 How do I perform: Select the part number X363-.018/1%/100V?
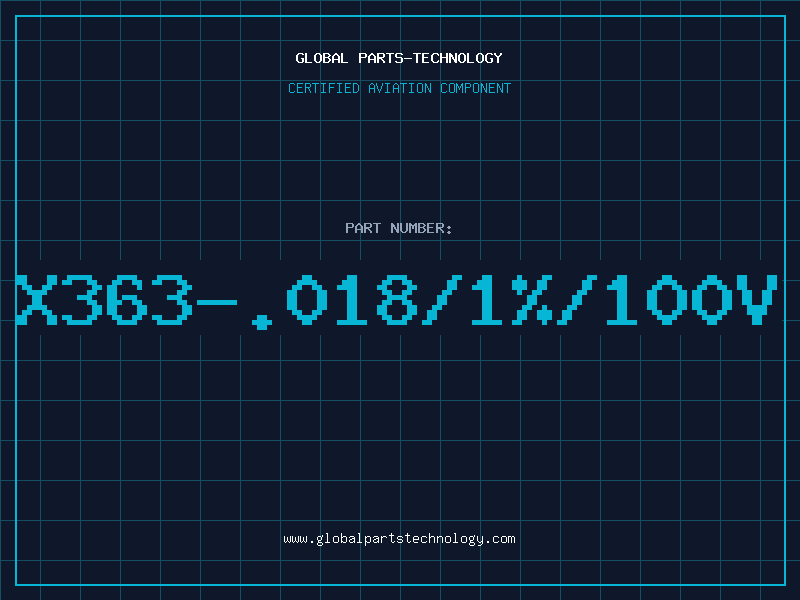[x=397, y=301]
